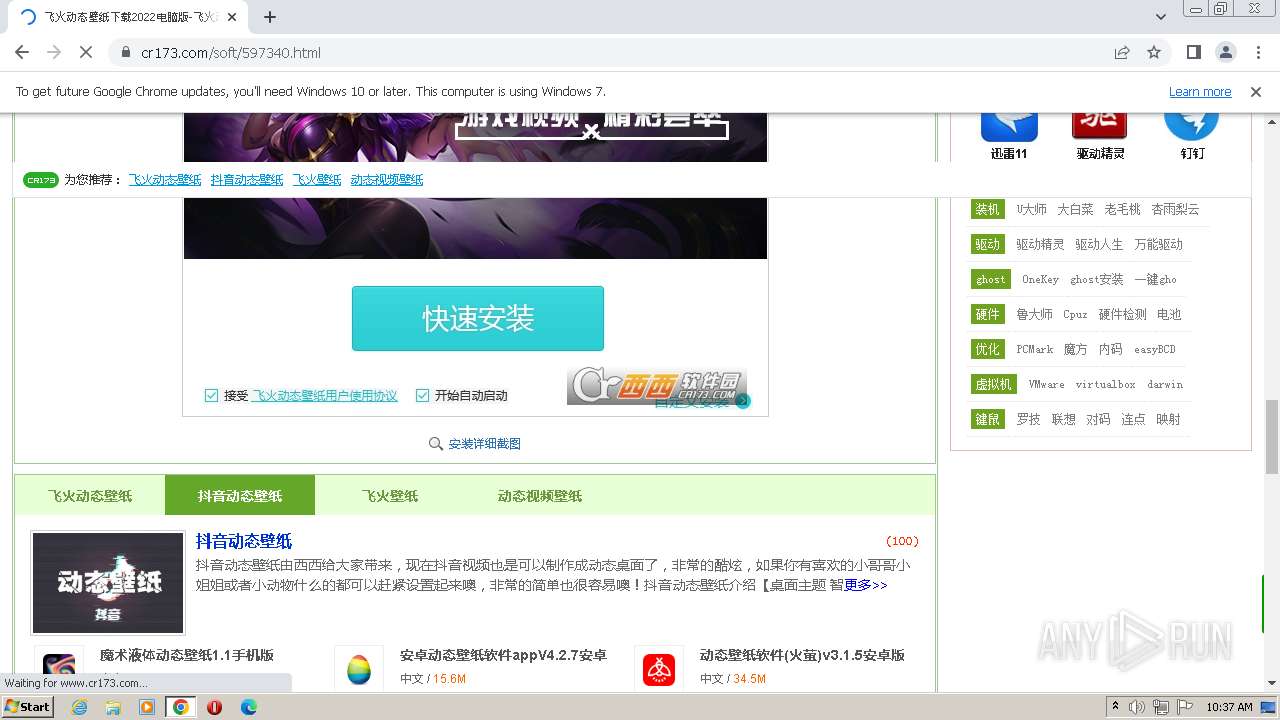Bookmark this page with the star icon
The width and height of the screenshot is (1280, 720).
1154,52
